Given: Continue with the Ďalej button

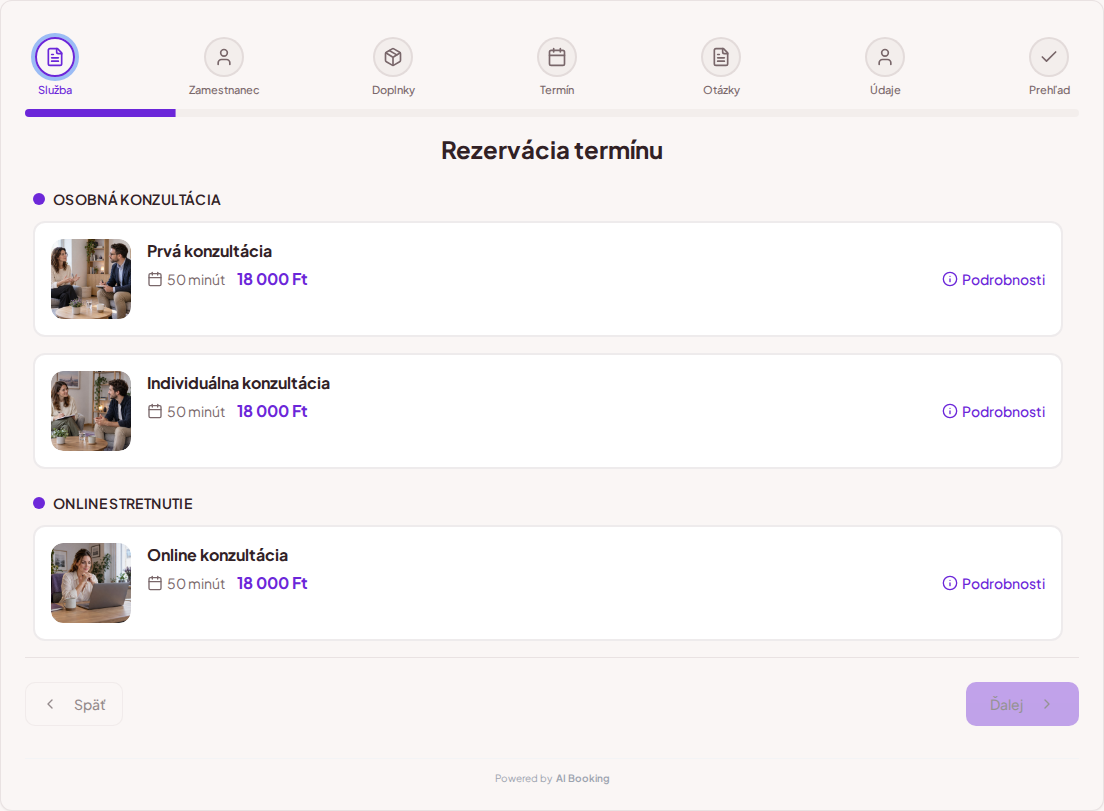Looking at the screenshot, I should pyautogui.click(x=1022, y=704).
